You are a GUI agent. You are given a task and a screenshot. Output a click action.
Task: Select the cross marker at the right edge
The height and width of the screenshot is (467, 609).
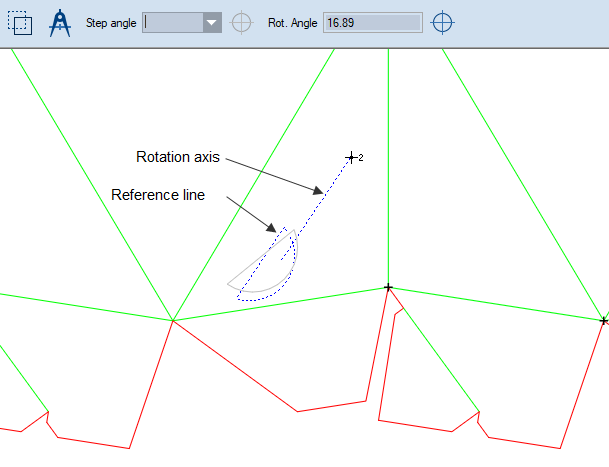coord(604,320)
